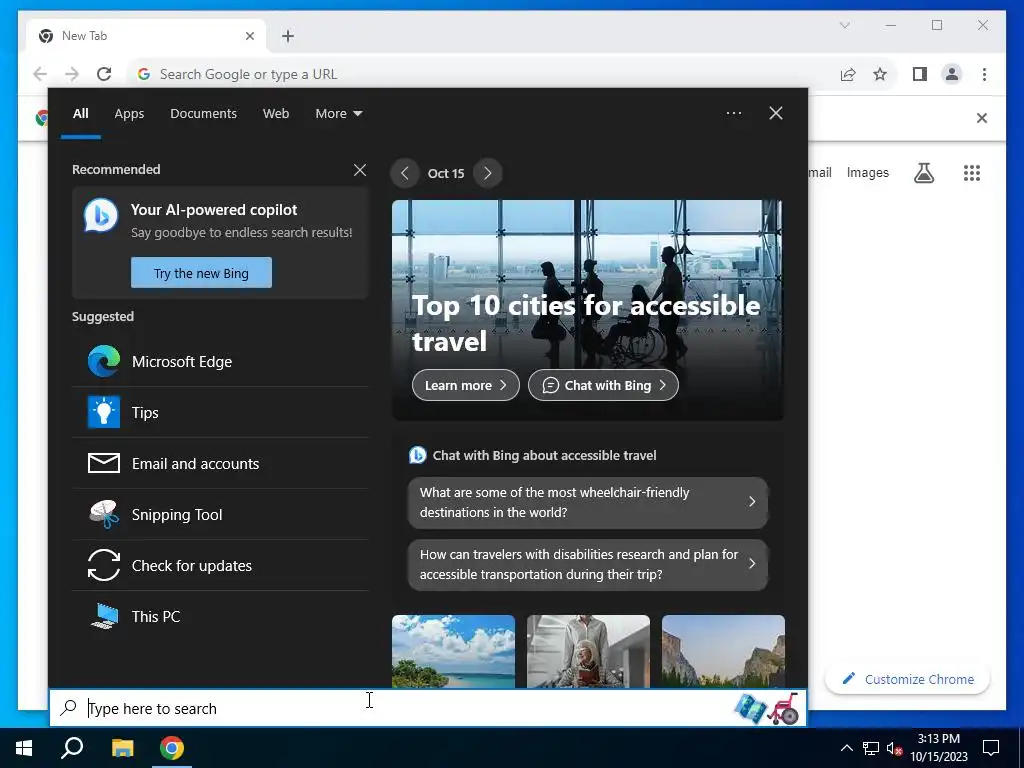Dismiss the Recommended section

(359, 170)
